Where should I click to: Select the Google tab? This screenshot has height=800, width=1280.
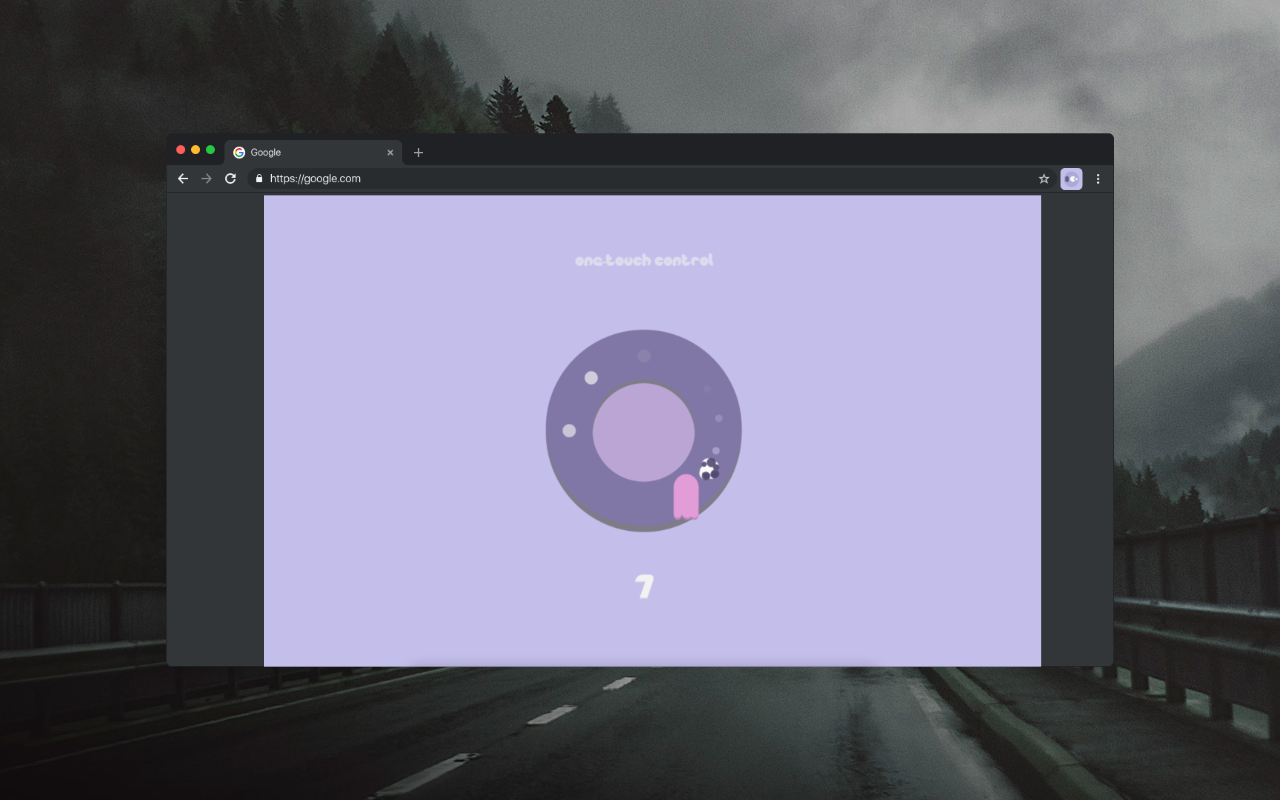[313, 153]
